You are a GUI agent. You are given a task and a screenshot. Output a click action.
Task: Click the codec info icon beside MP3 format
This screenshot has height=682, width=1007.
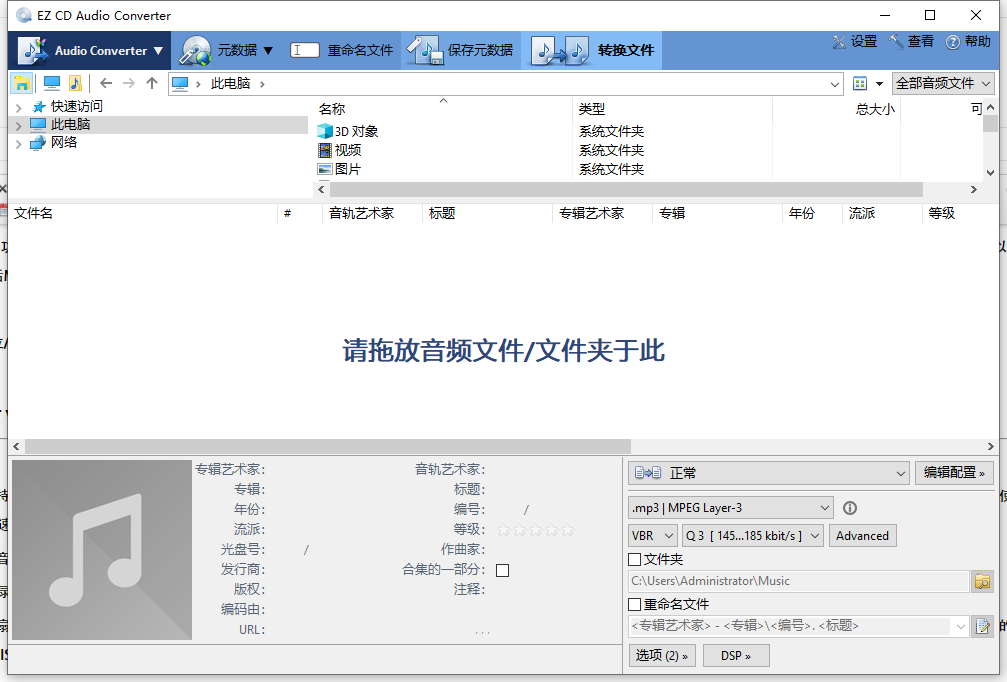(850, 508)
